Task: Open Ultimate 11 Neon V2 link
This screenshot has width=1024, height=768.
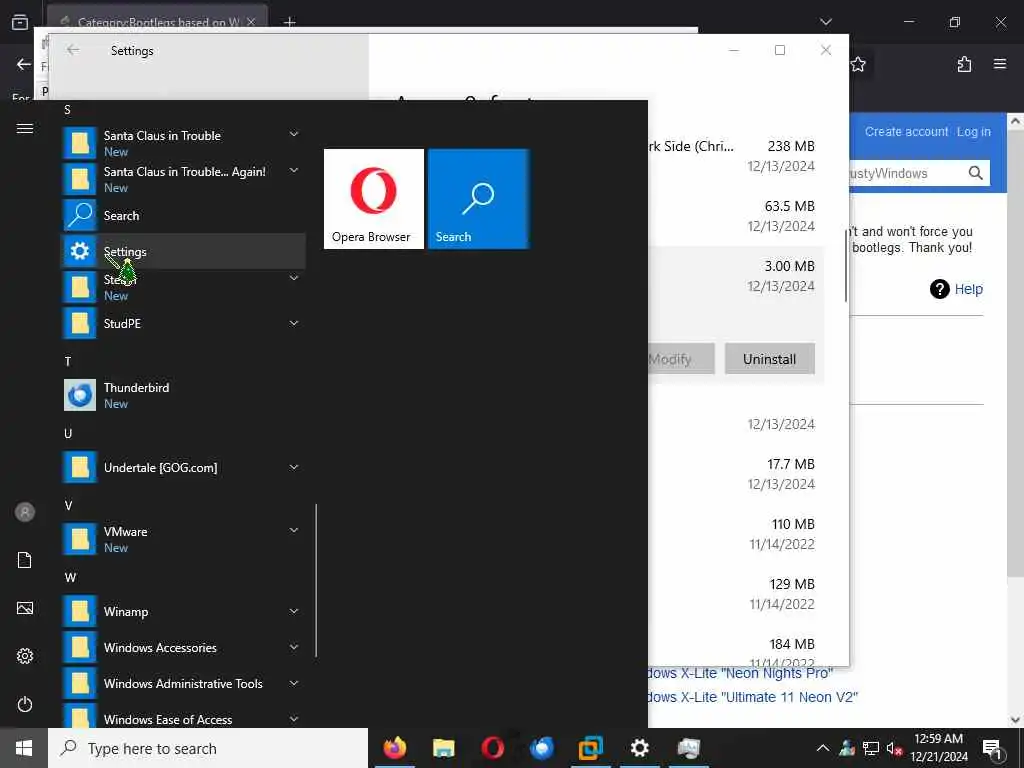Action: [x=752, y=697]
